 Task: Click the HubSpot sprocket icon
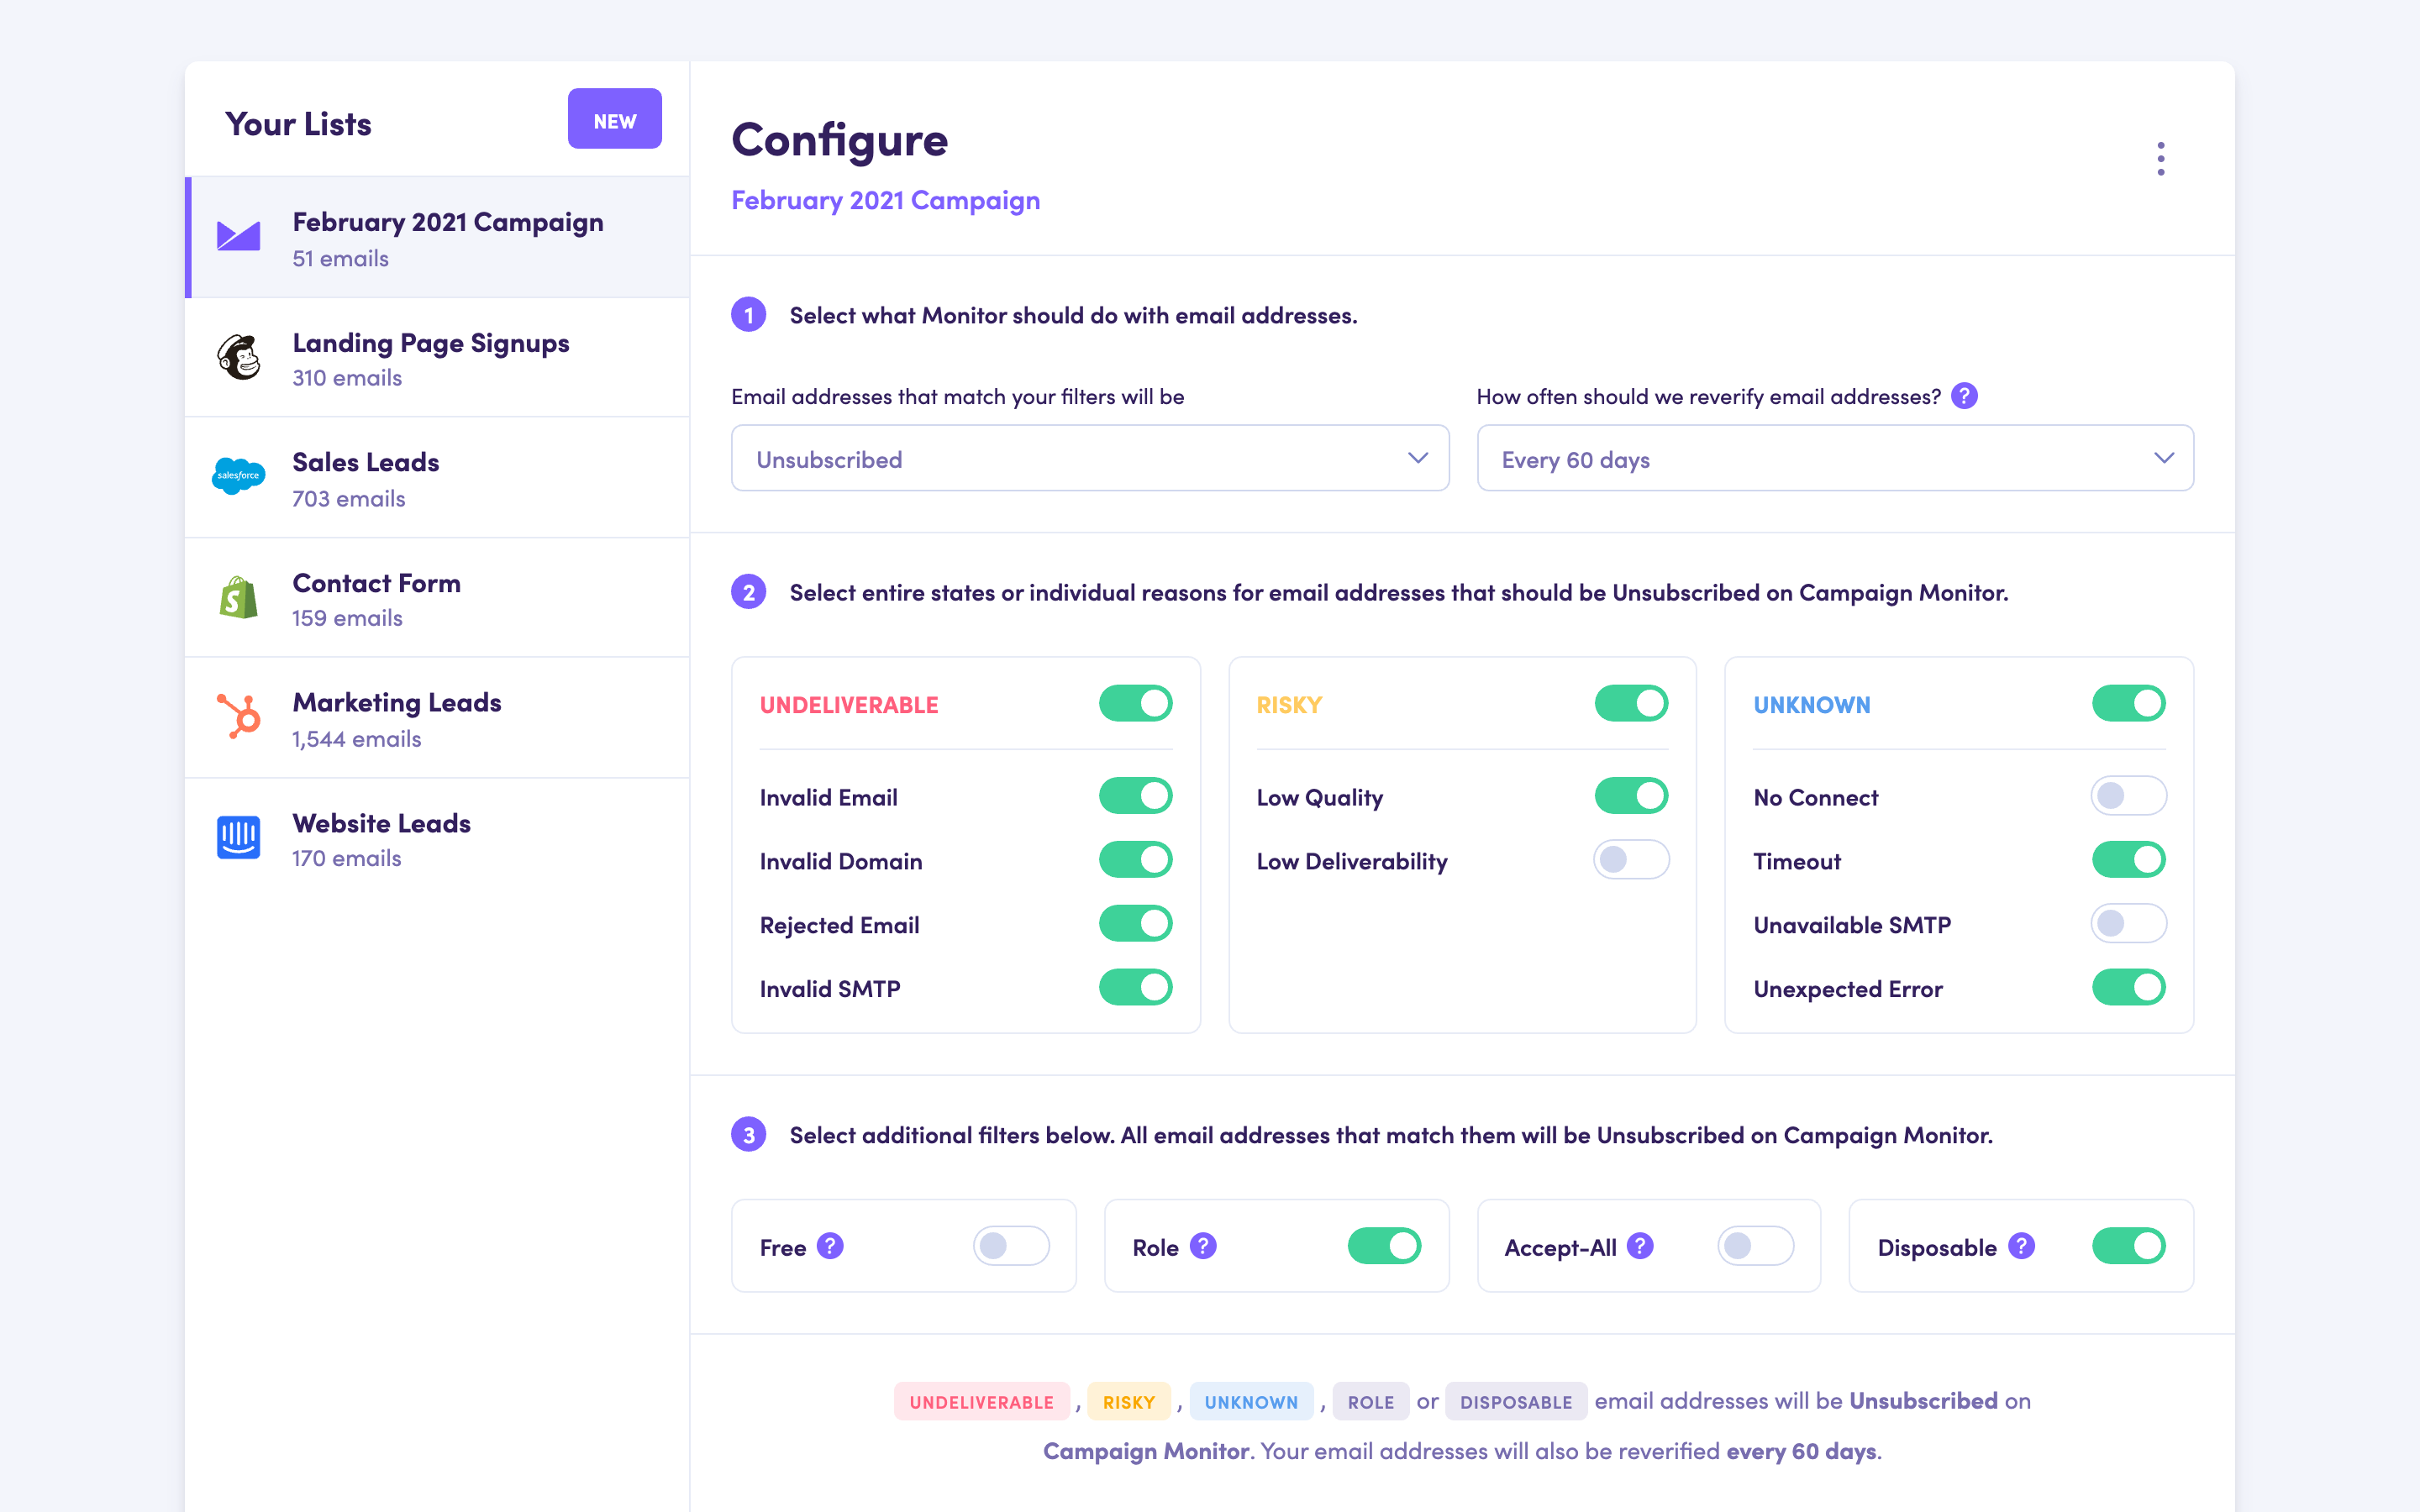(x=238, y=717)
